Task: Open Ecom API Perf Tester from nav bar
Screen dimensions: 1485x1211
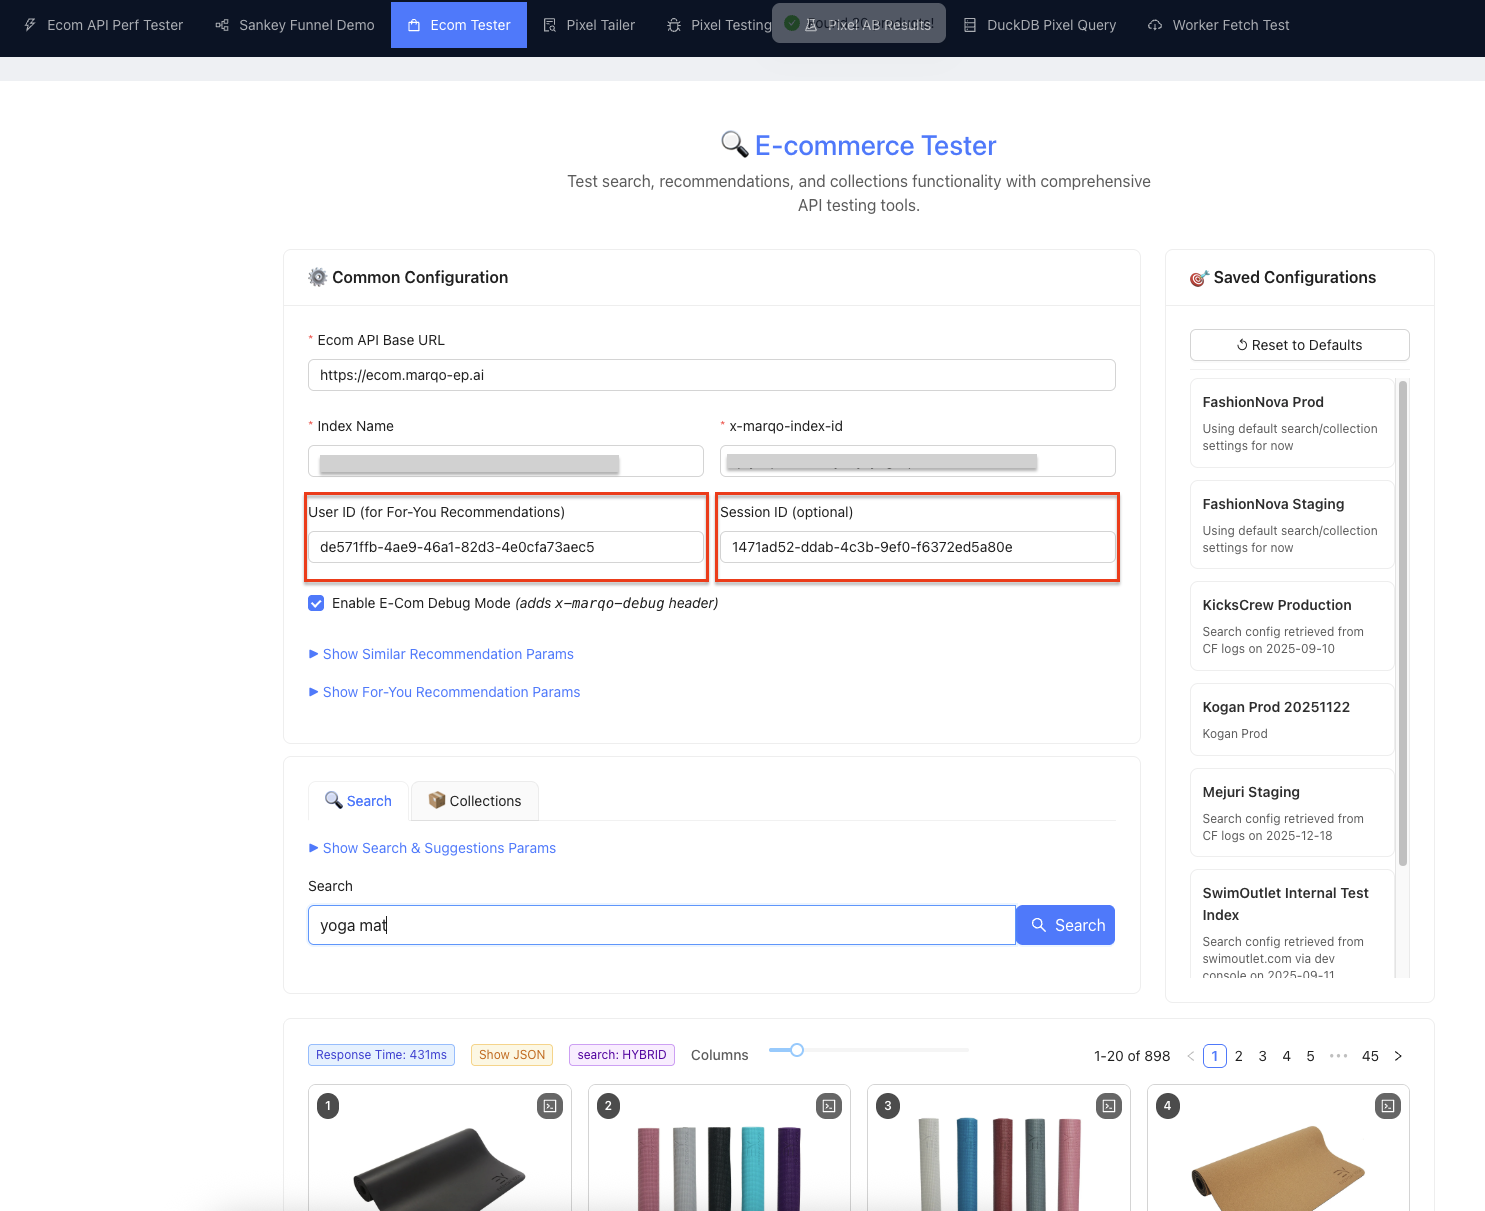Action: 104,25
